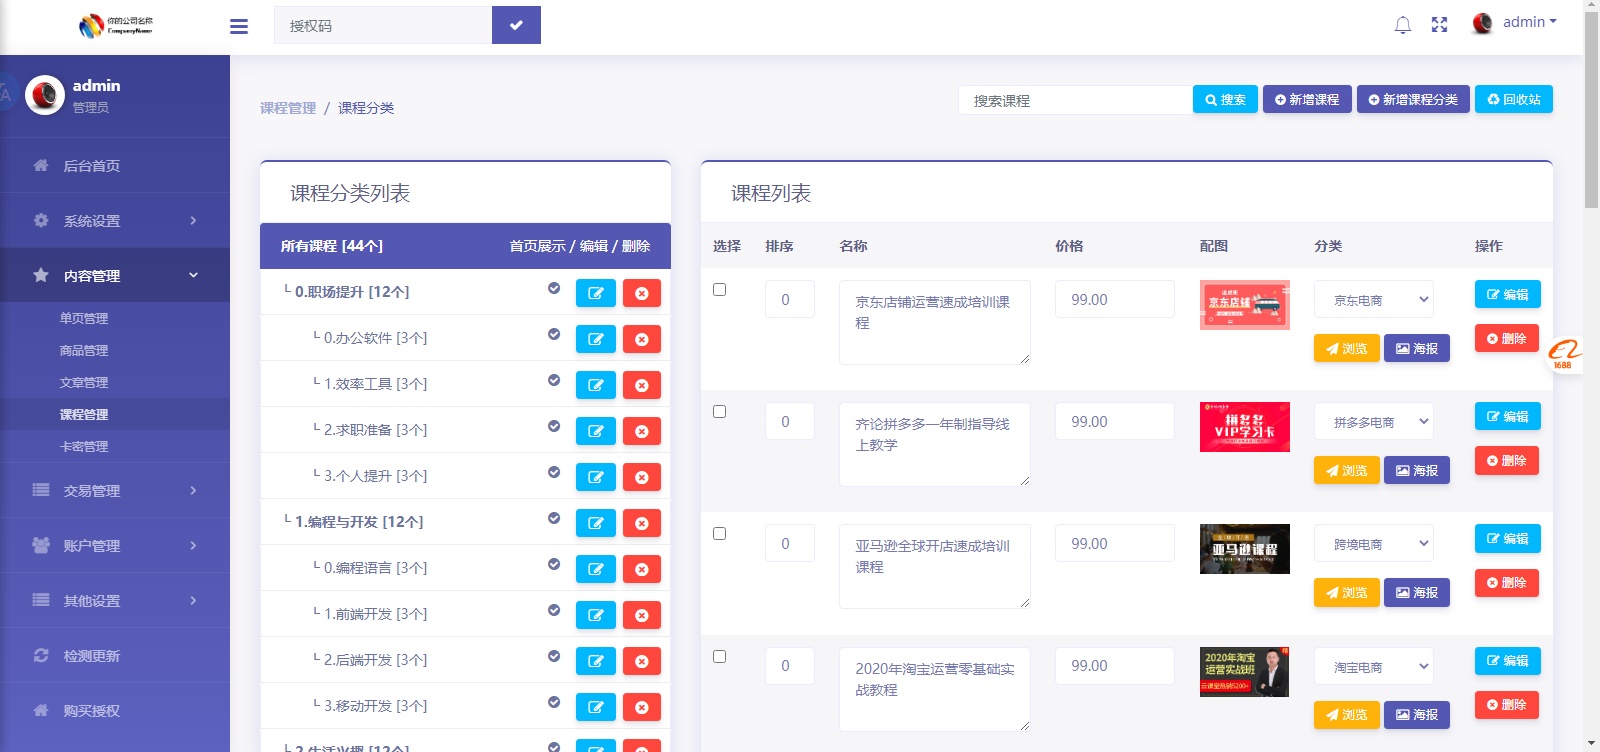Viewport: 1600px width, 752px height.
Task: Edit the 2.求职准备 category
Action: [596, 431]
